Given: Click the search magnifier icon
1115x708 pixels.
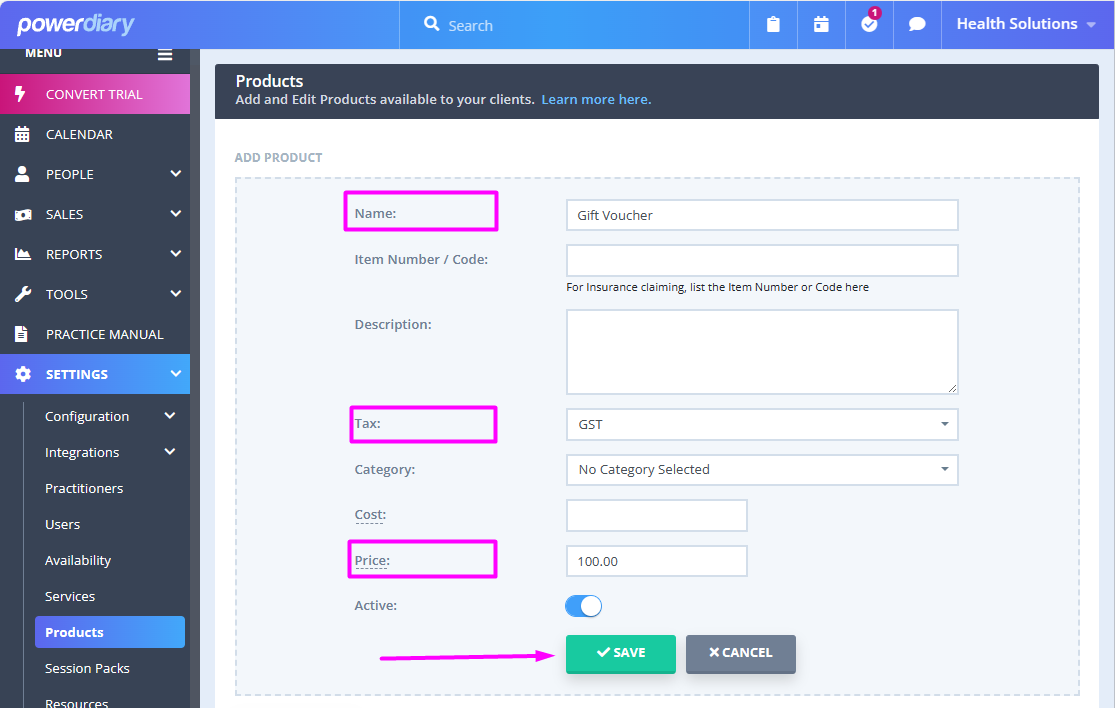Looking at the screenshot, I should coord(432,24).
